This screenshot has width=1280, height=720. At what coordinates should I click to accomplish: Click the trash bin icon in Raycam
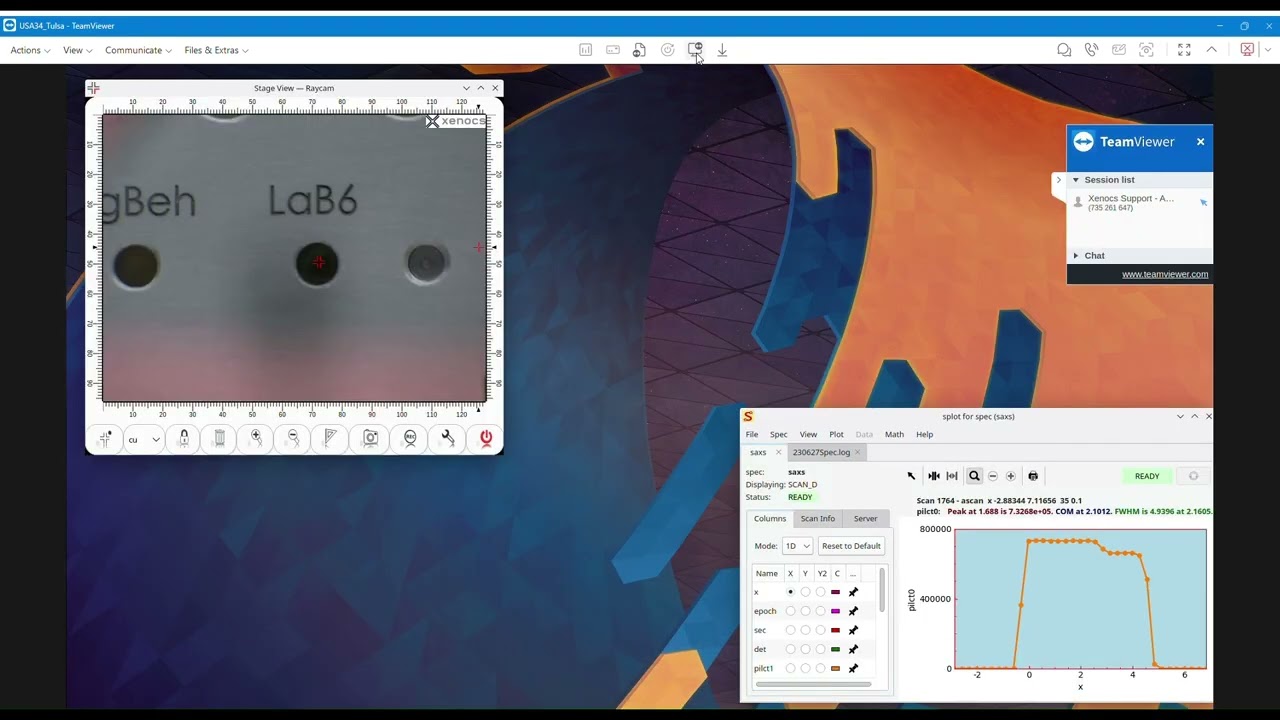220,438
